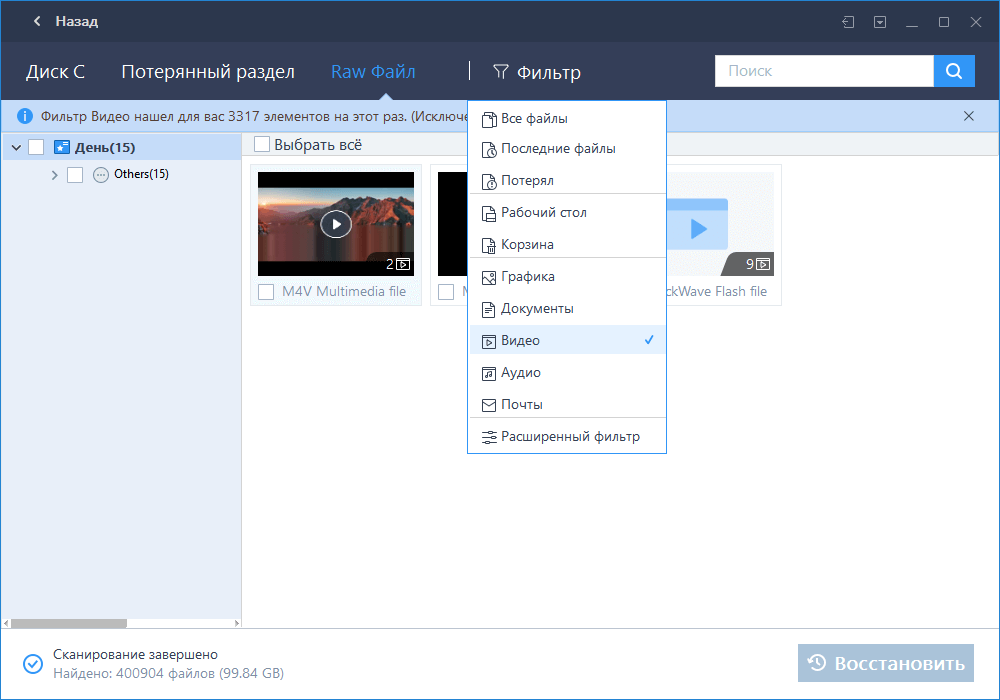Image resolution: width=1000 pixels, height=700 pixels.
Task: Click the Others(15) ellipsis icon
Action: 101,175
